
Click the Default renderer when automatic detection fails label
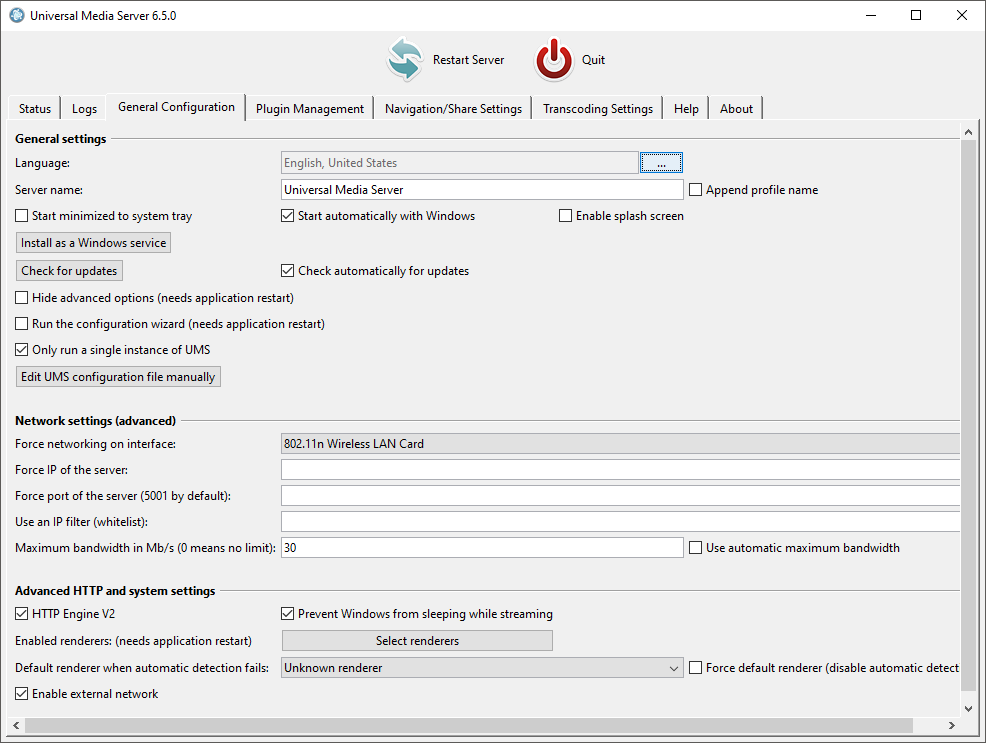tap(142, 668)
